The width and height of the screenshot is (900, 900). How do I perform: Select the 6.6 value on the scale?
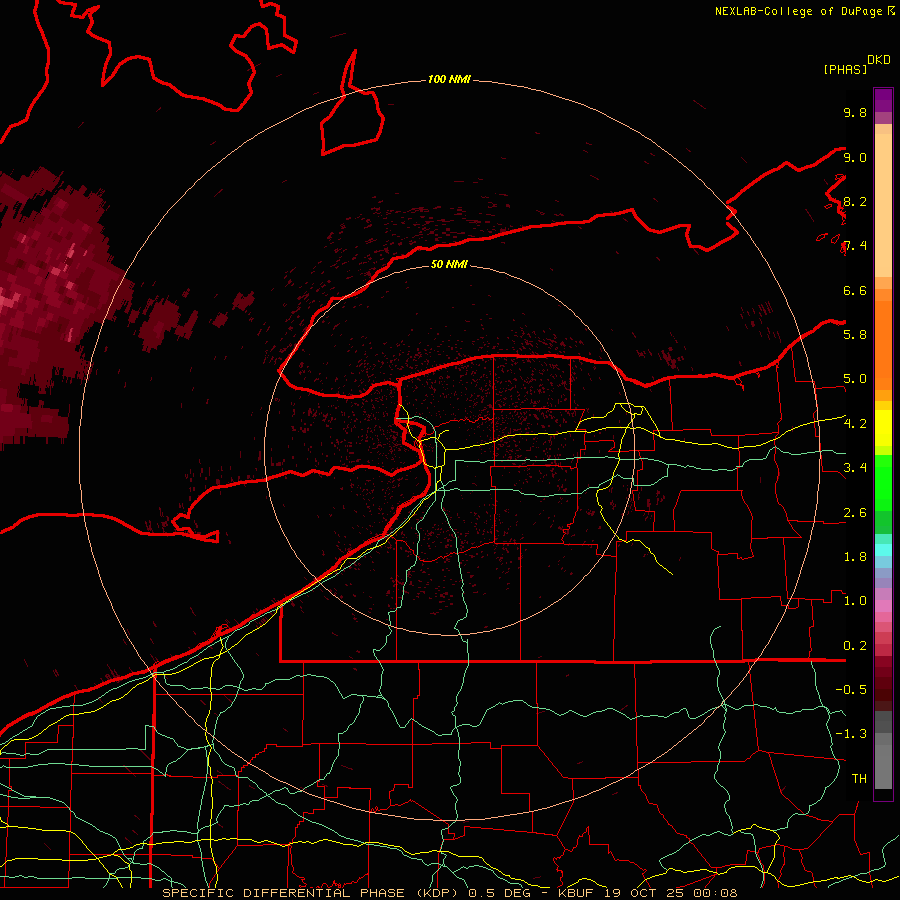855,290
